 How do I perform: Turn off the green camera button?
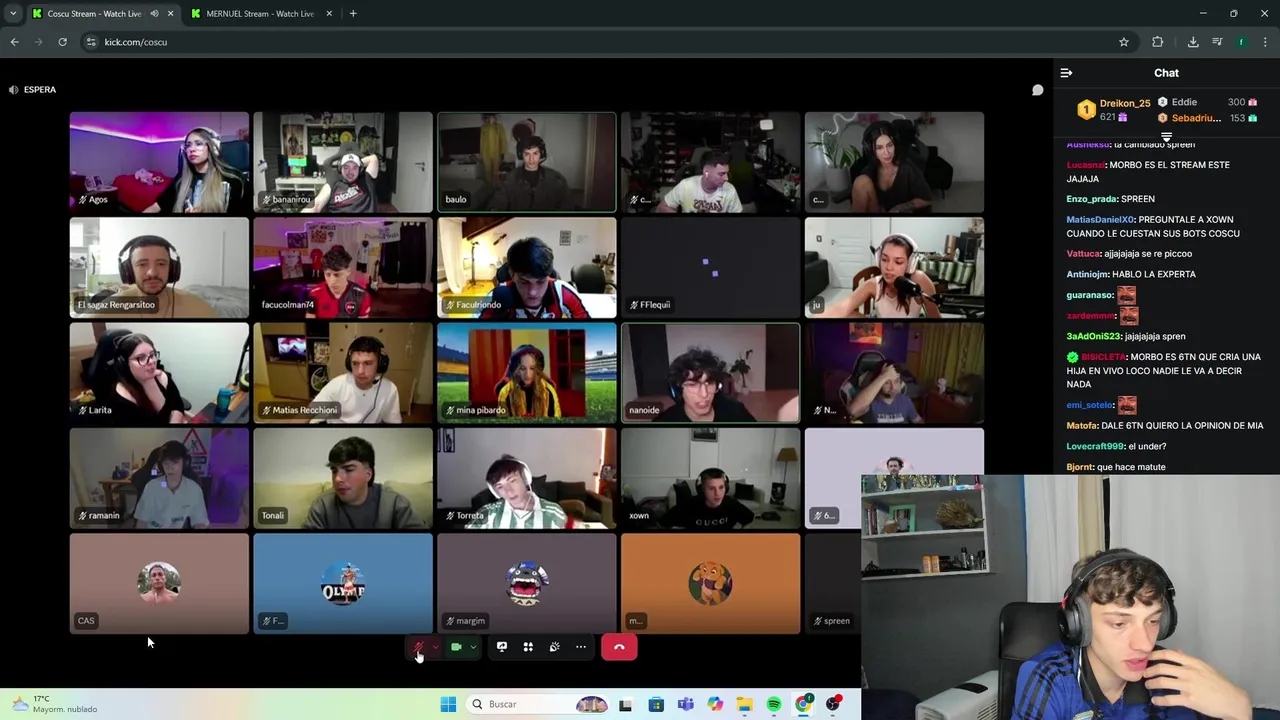(x=456, y=647)
